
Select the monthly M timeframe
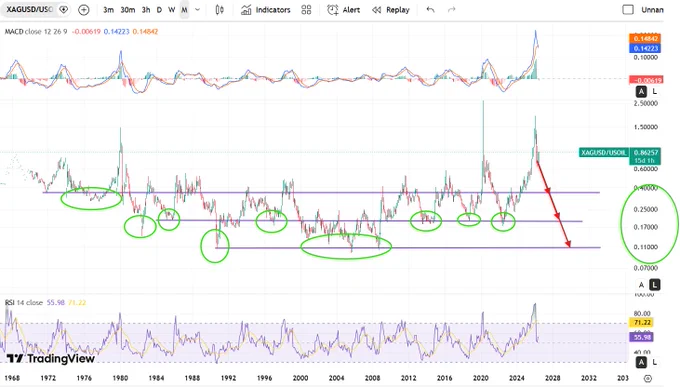click(x=184, y=10)
